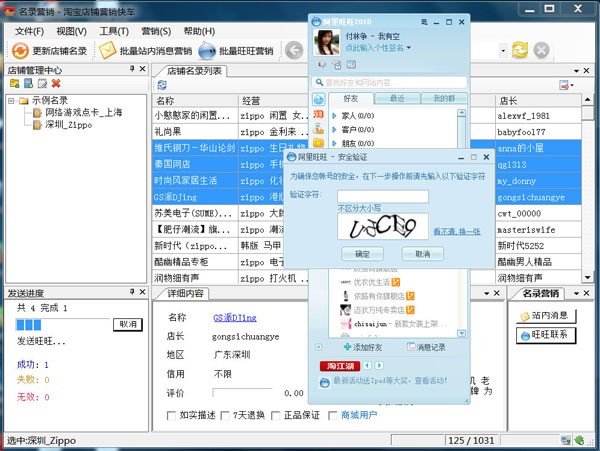The image size is (600, 451).
Task: Click the export icon at list top right
Action: pos(564,85)
